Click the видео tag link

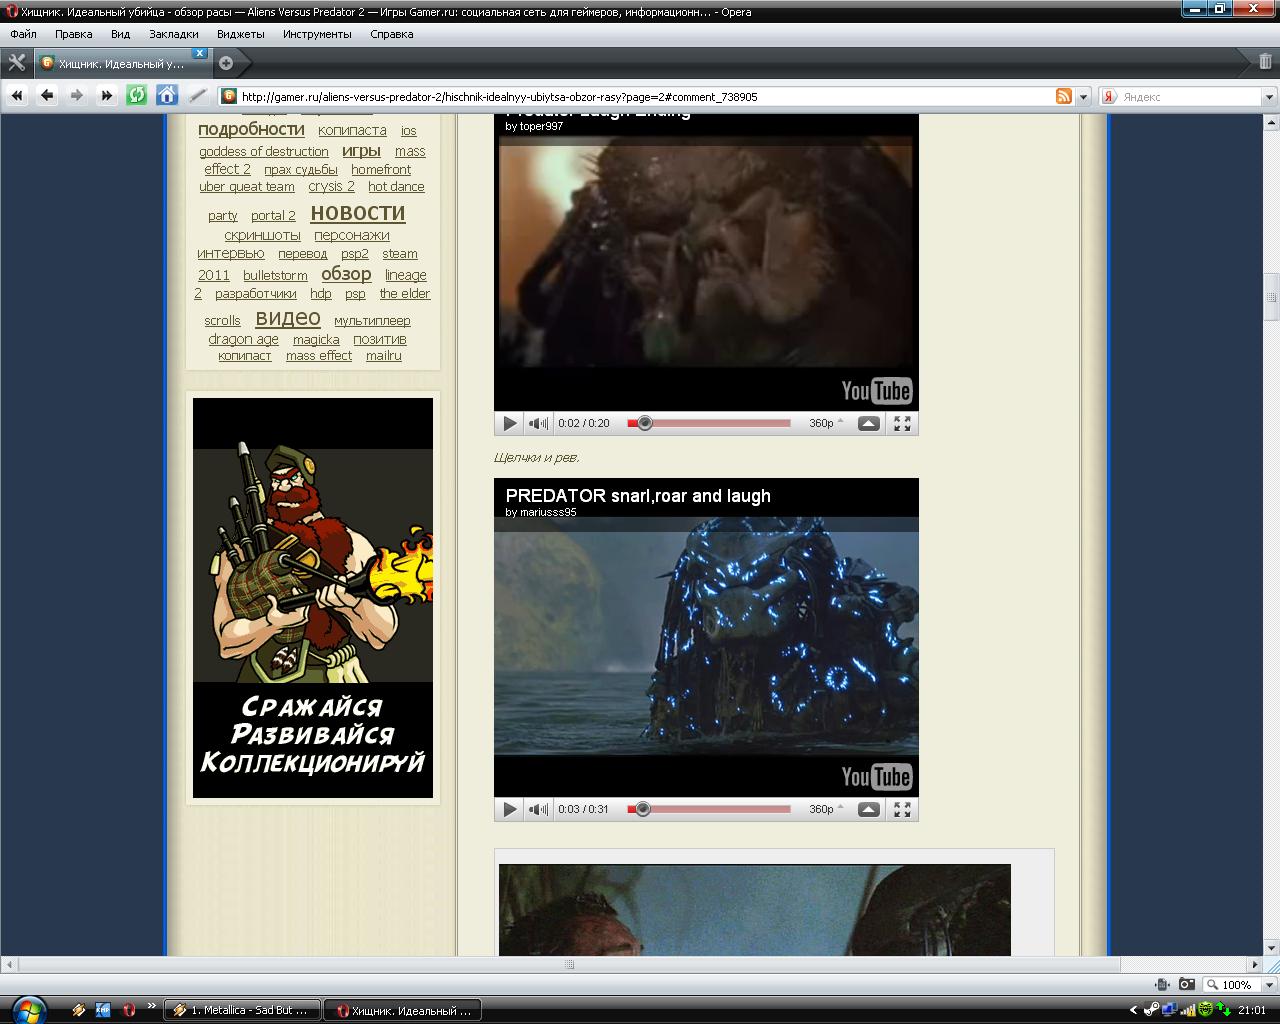(x=288, y=318)
